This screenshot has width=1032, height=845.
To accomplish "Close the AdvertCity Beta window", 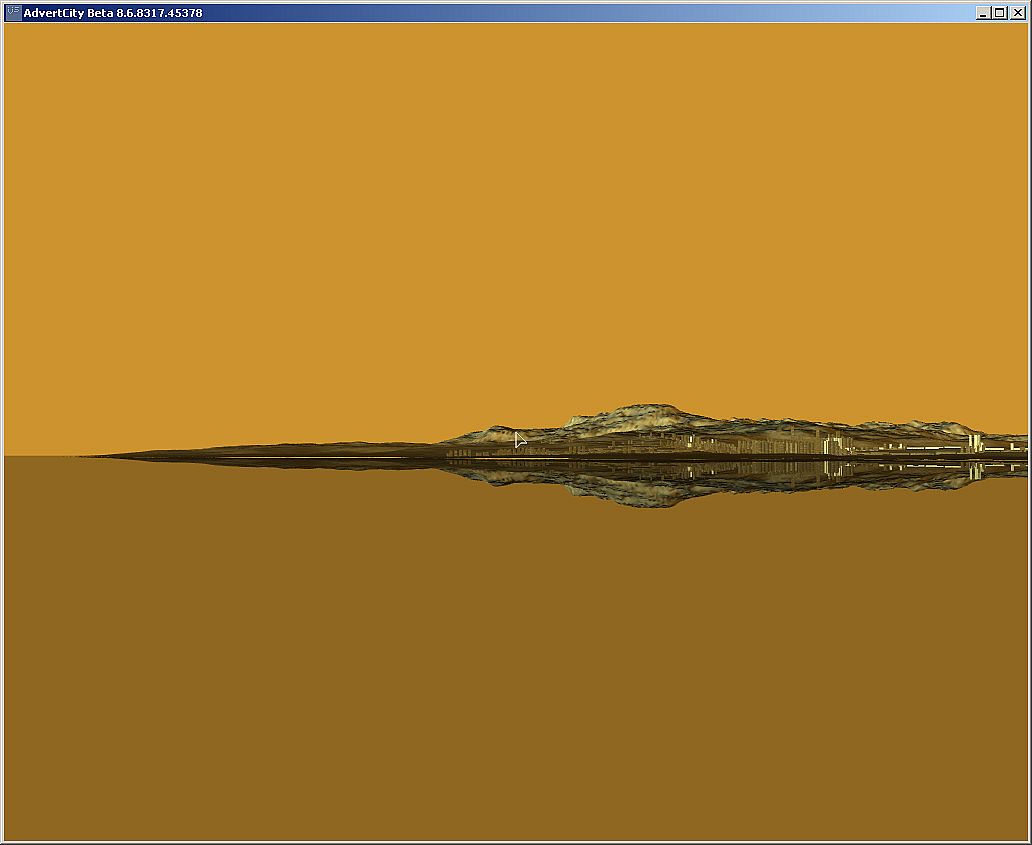I will 1016,13.
